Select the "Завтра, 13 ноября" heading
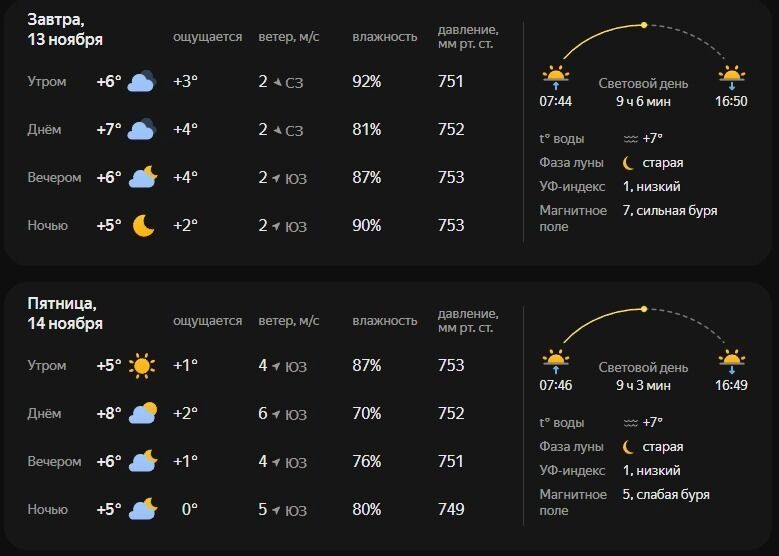This screenshot has width=779, height=556. pyautogui.click(x=65, y=30)
